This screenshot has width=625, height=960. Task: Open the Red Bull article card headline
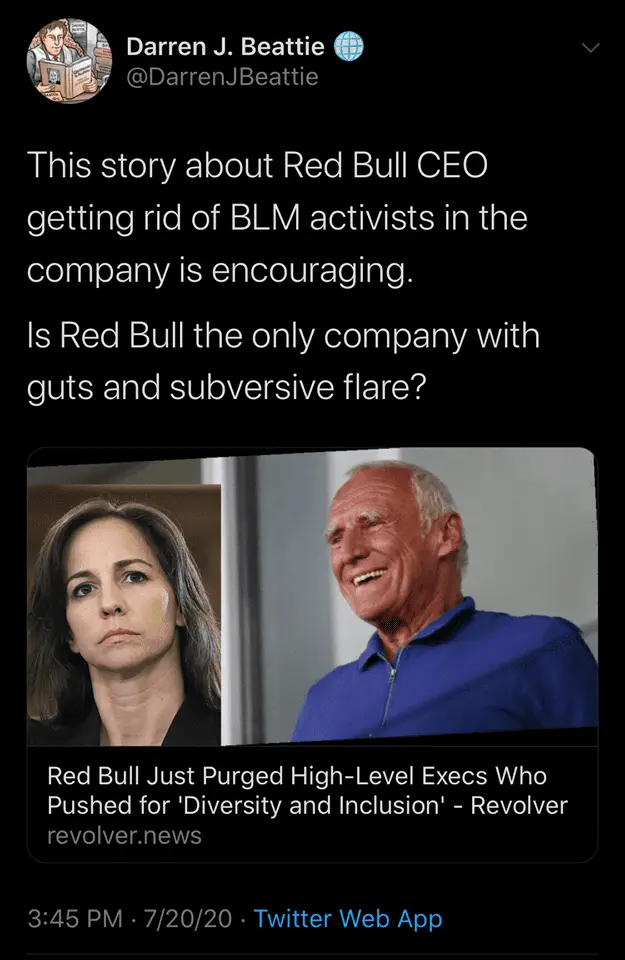(307, 790)
